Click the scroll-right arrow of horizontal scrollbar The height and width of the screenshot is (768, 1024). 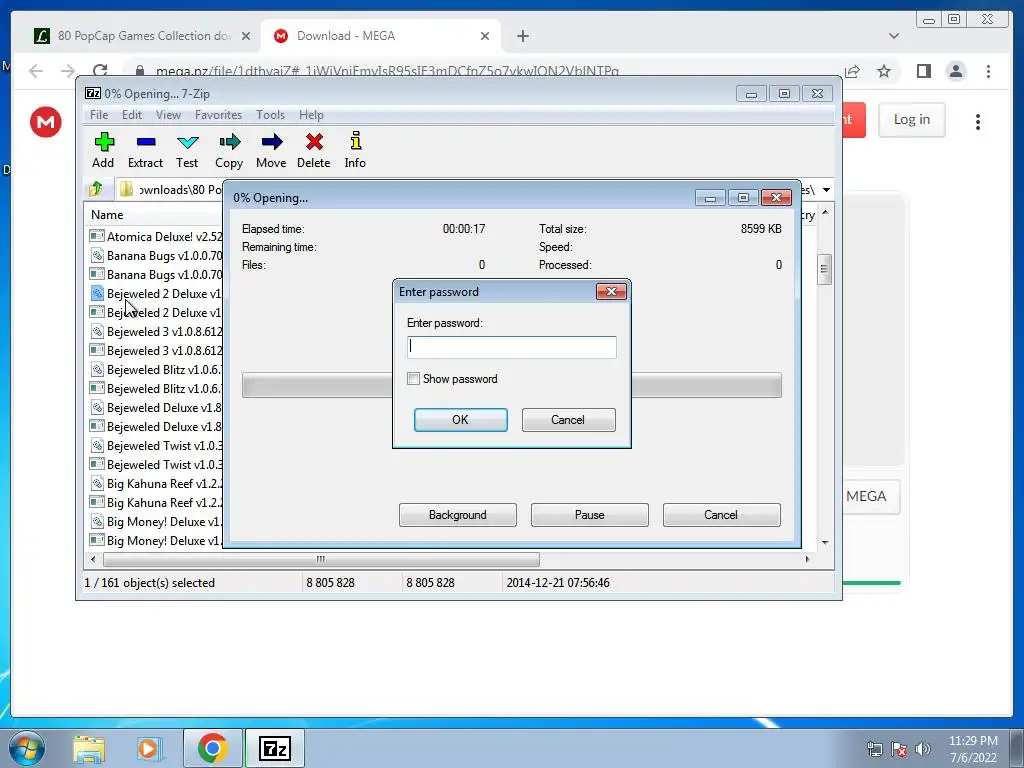pyautogui.click(x=807, y=559)
